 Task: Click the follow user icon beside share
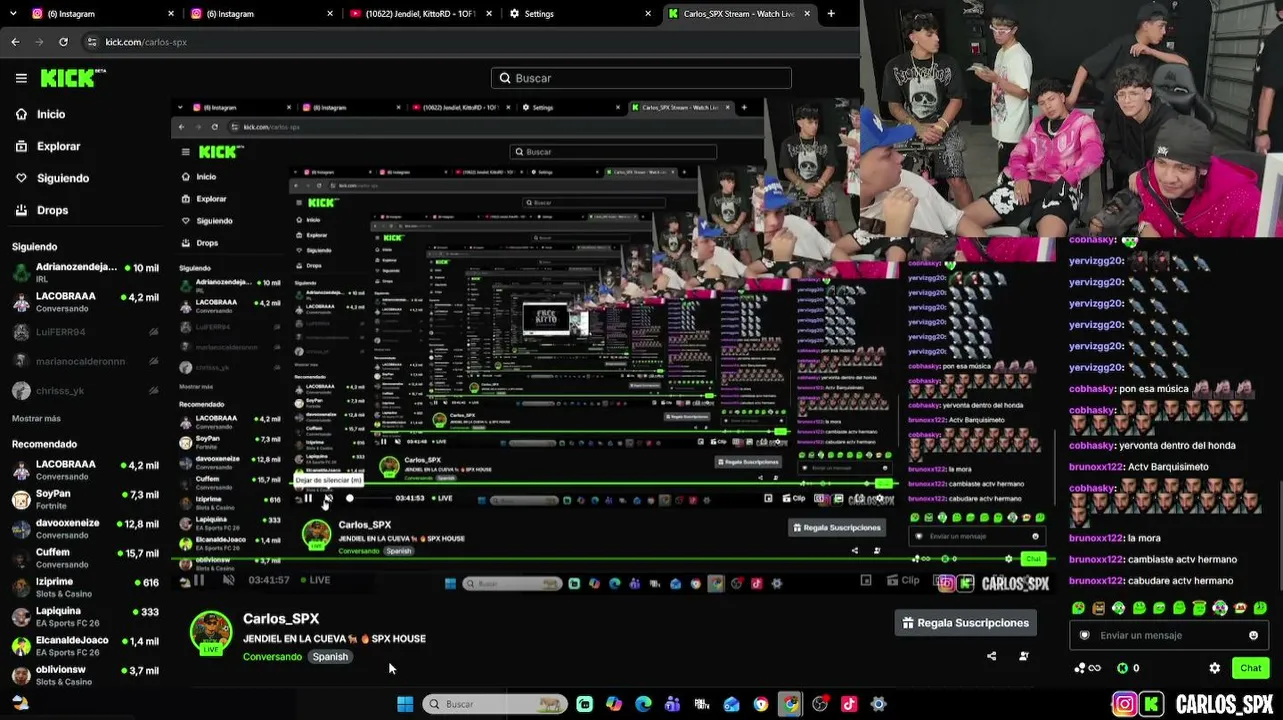[x=1023, y=656]
